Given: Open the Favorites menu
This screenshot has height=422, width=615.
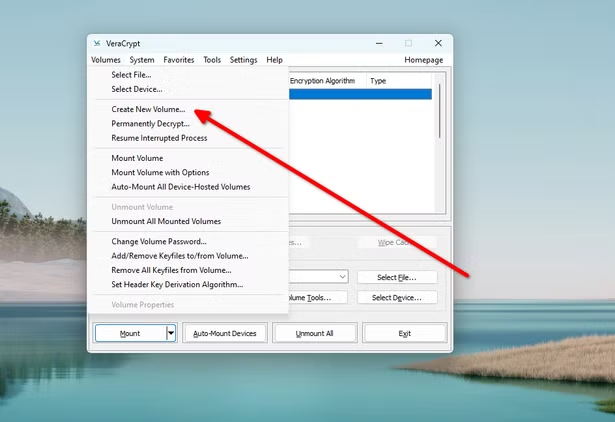Looking at the screenshot, I should coord(179,60).
